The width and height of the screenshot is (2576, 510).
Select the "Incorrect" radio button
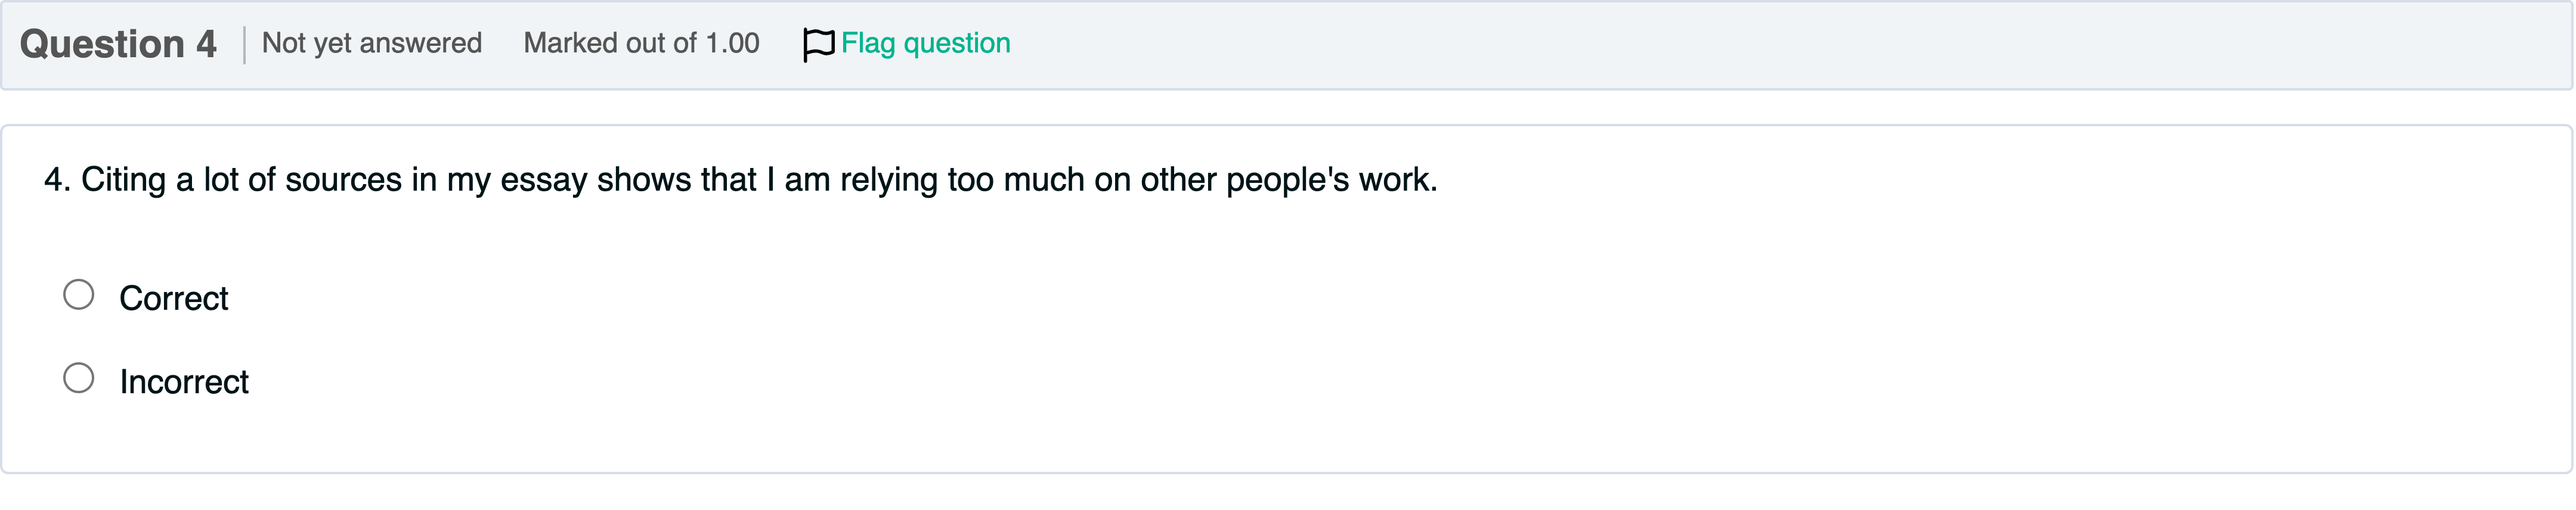(x=79, y=378)
